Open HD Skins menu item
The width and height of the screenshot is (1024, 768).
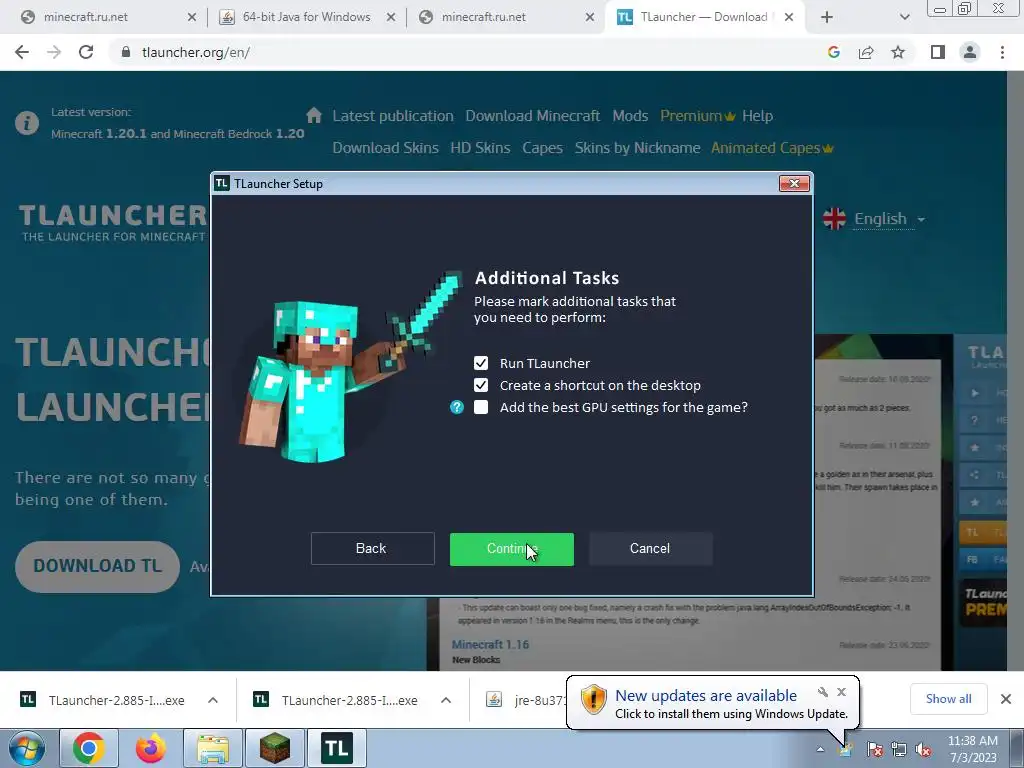[x=480, y=148]
